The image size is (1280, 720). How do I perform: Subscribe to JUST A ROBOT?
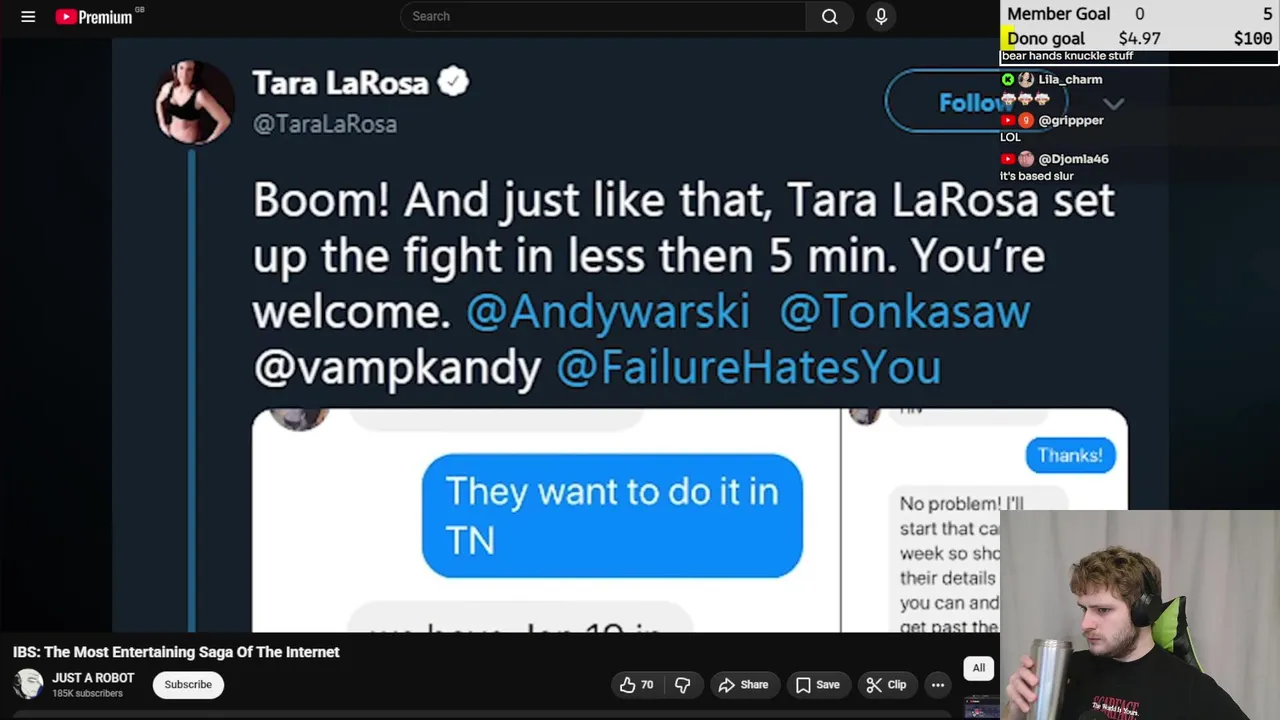(x=188, y=685)
